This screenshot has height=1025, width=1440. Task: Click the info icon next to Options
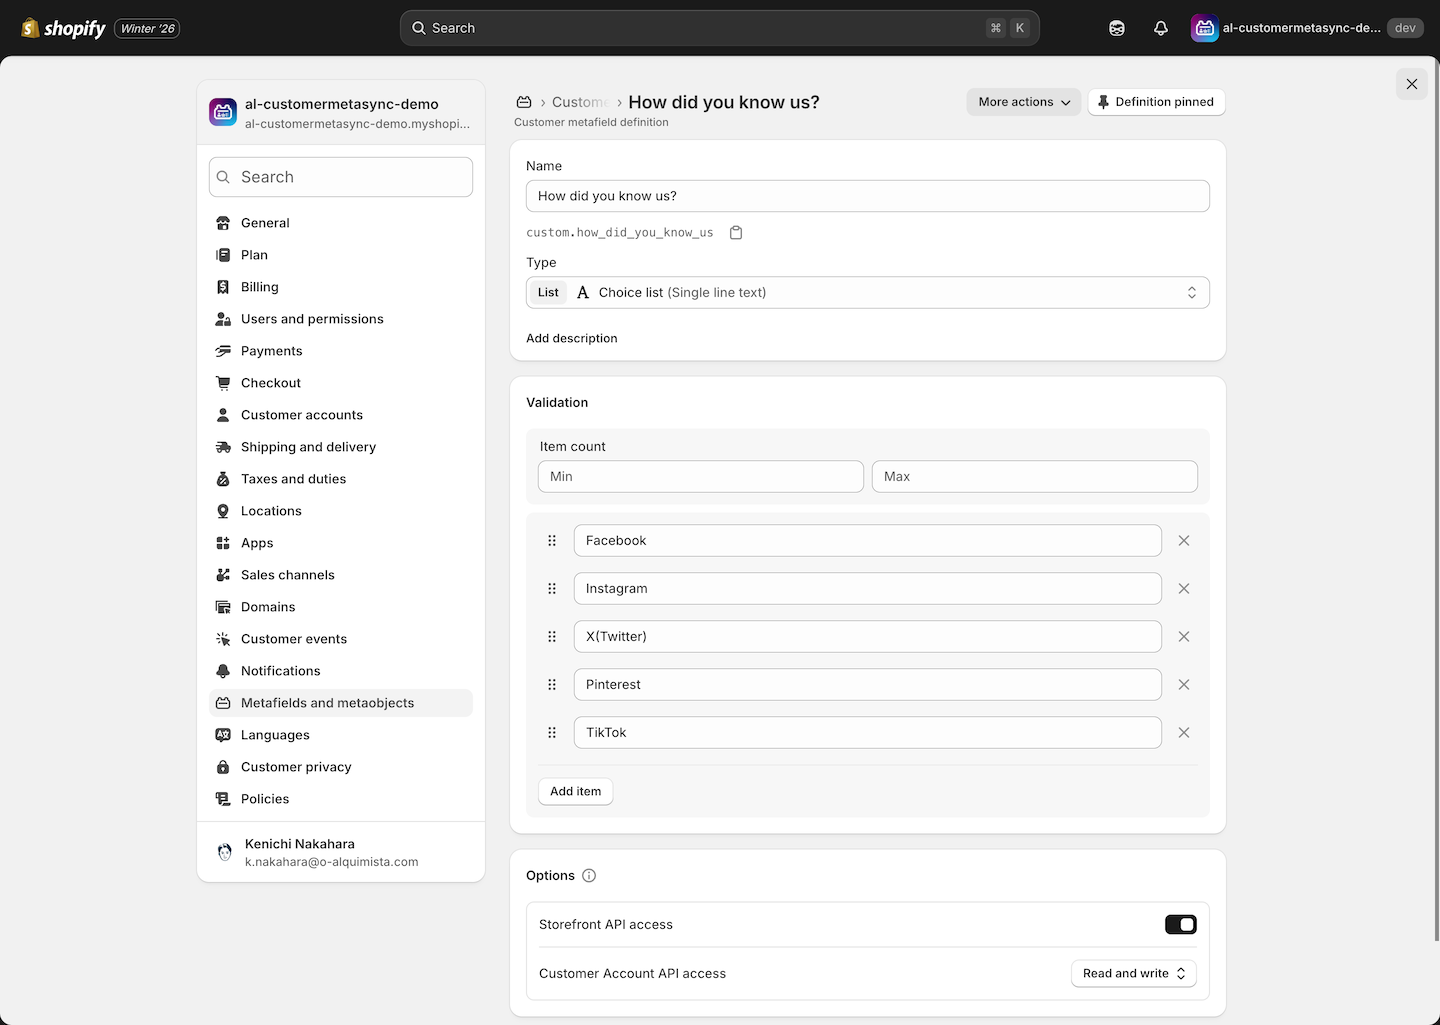coord(589,875)
